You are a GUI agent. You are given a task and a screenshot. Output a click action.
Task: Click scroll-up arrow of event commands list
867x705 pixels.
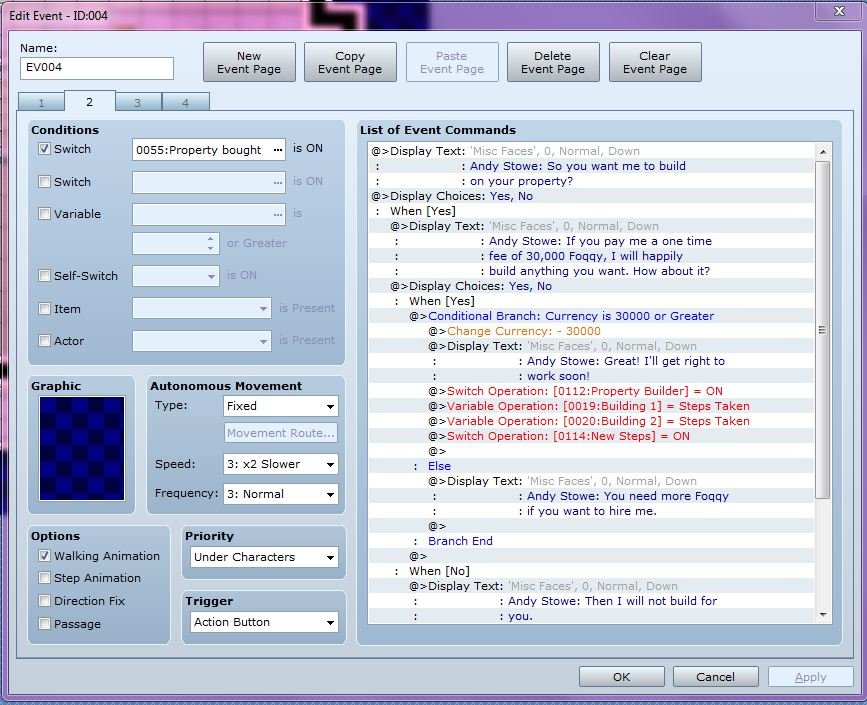(823, 152)
